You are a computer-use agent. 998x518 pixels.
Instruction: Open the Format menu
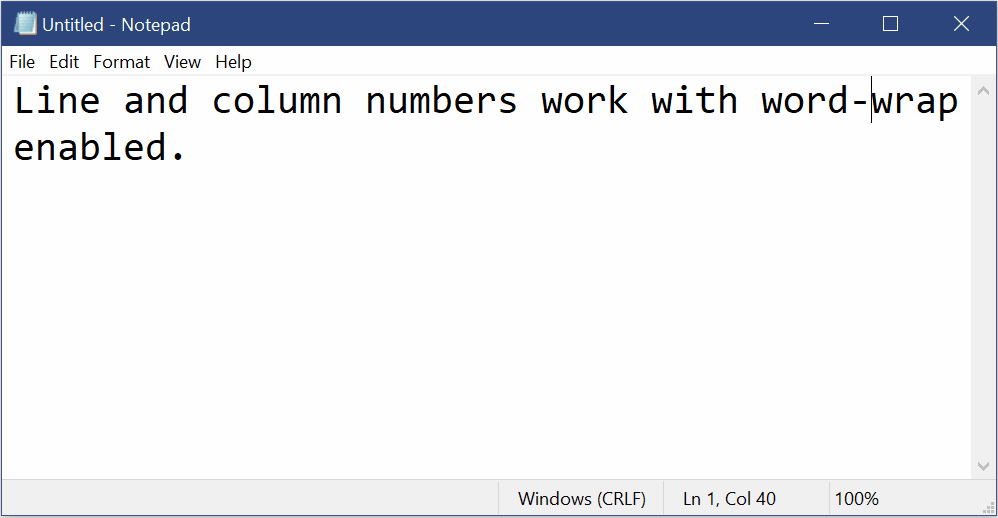121,62
